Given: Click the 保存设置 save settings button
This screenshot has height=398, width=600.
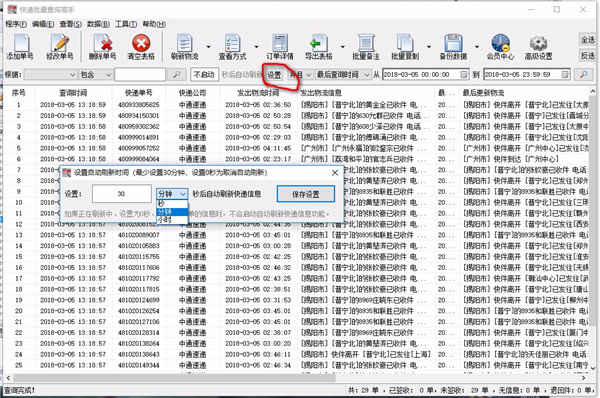Looking at the screenshot, I should (x=306, y=194).
